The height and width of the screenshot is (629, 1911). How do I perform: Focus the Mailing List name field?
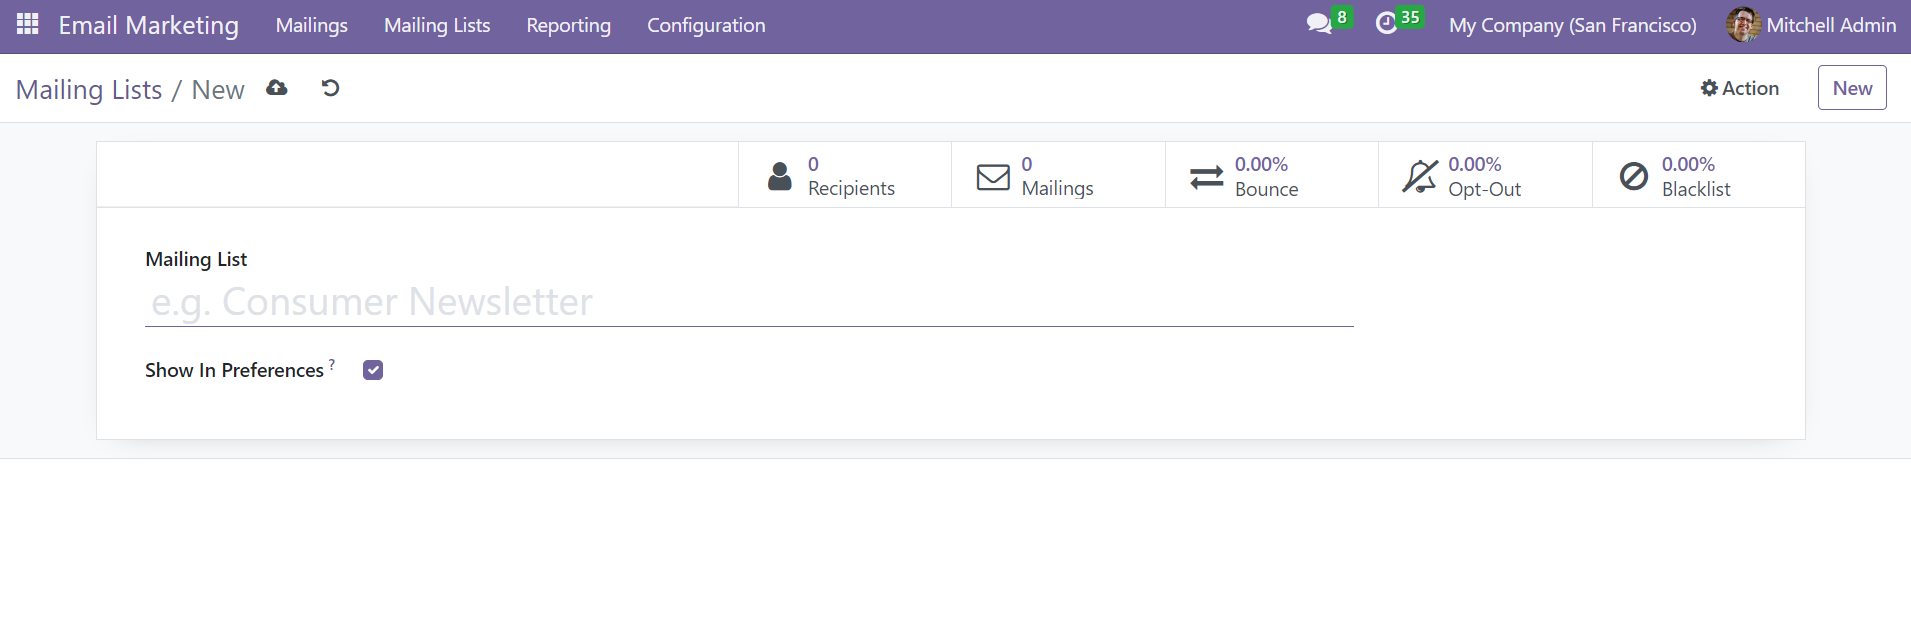tap(749, 302)
